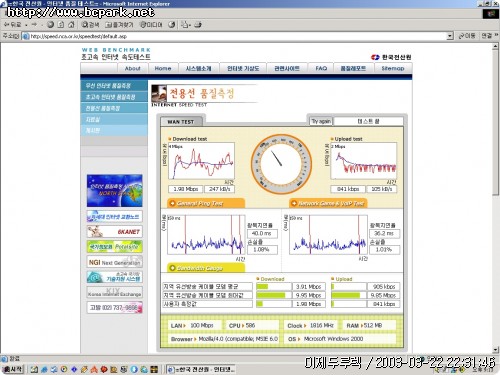Open the green Potalsite banner

[115, 247]
